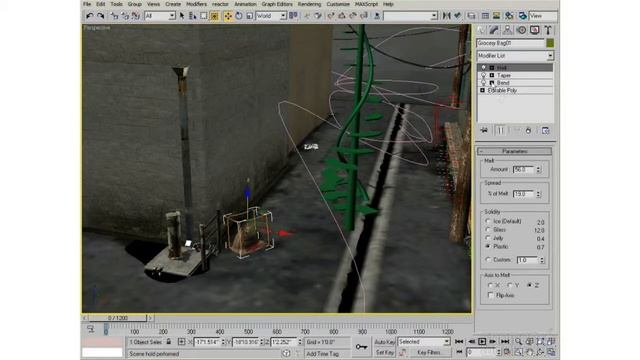Image resolution: width=640 pixels, height=360 pixels.
Task: Click the Redo arrow icon
Action: click(x=100, y=16)
